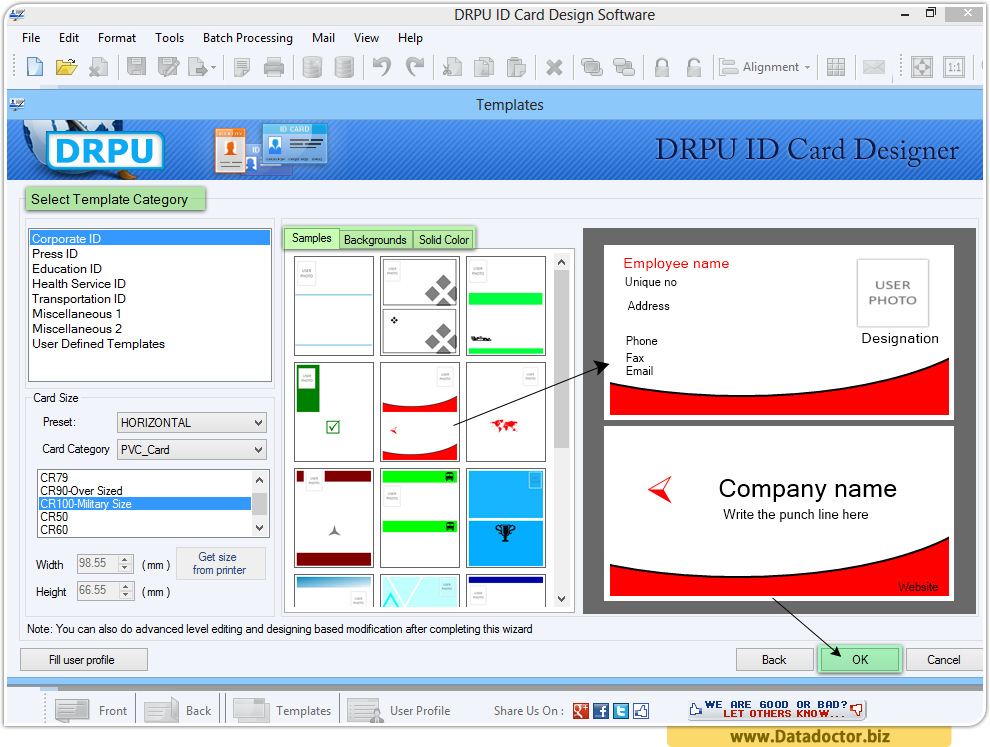Choose the red curved template thumbnail
The width and height of the screenshot is (990, 747).
[x=420, y=412]
